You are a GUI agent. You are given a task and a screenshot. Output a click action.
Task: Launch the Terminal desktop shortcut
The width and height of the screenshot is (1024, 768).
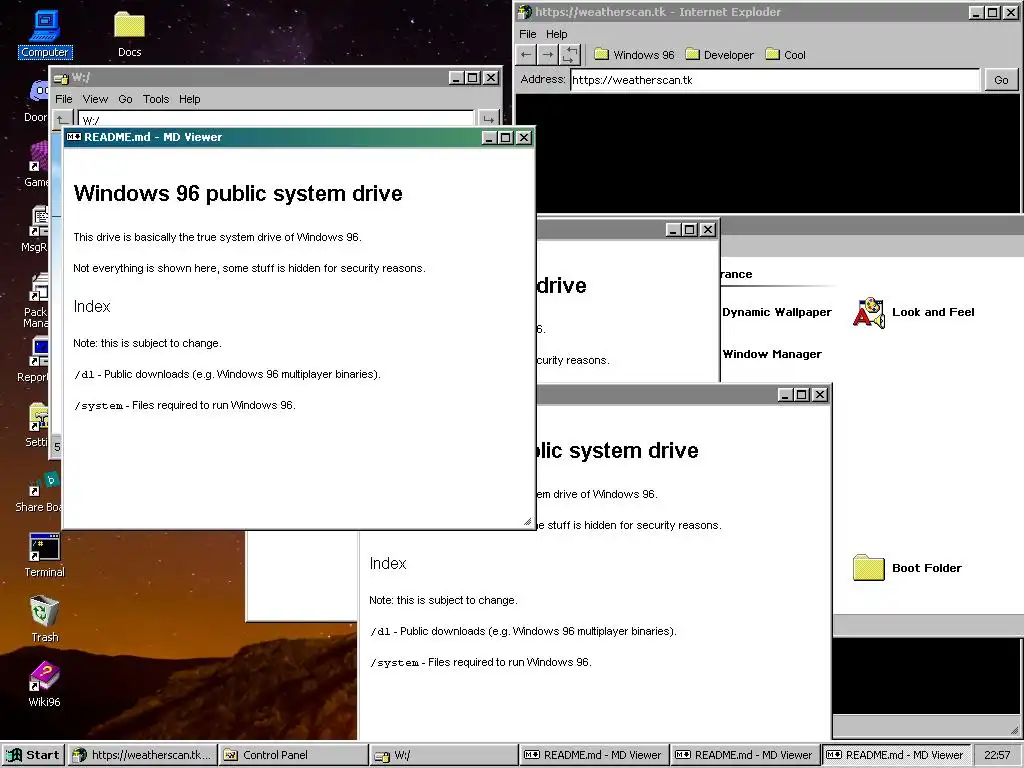tap(44, 555)
